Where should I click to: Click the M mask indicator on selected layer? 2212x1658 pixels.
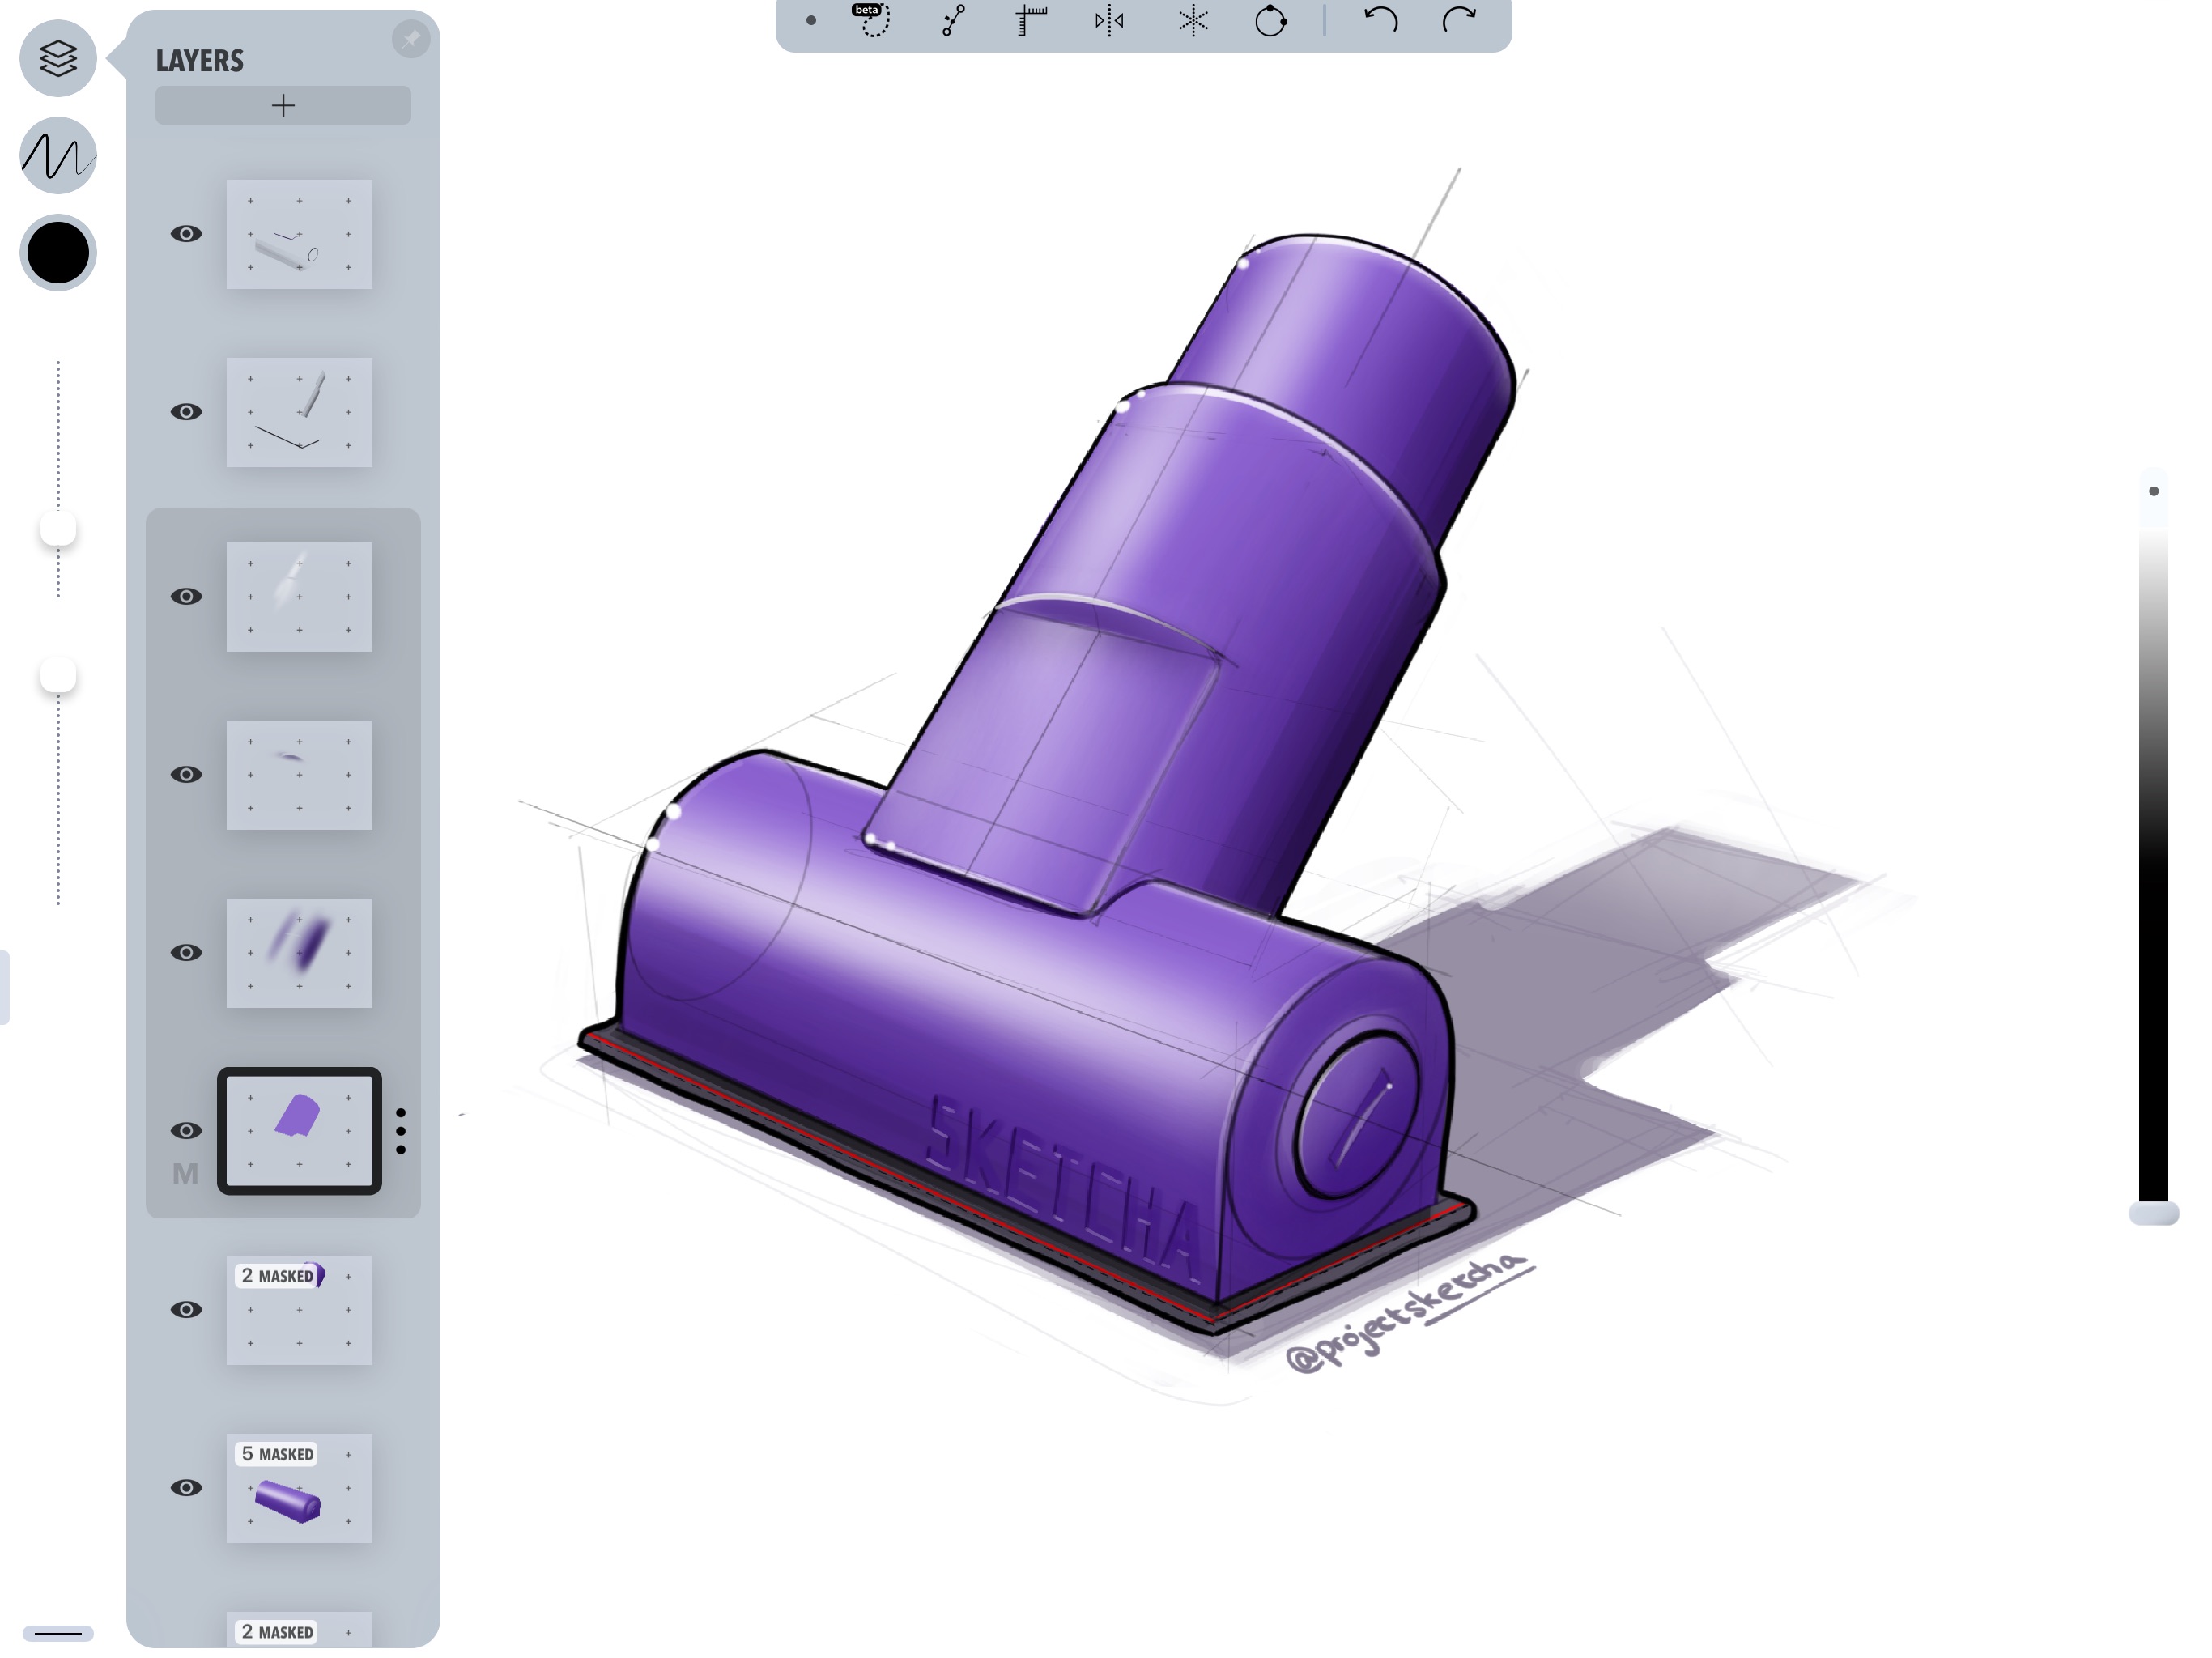pyautogui.click(x=185, y=1174)
